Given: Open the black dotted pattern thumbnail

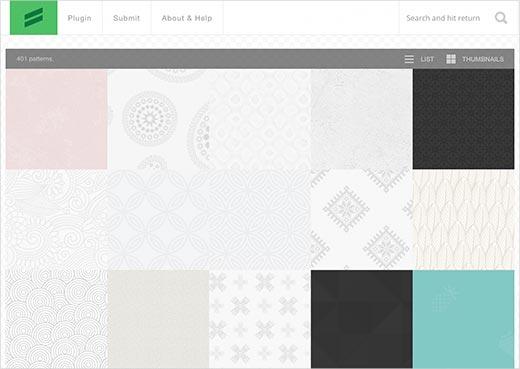Looking at the screenshot, I should tap(463, 119).
